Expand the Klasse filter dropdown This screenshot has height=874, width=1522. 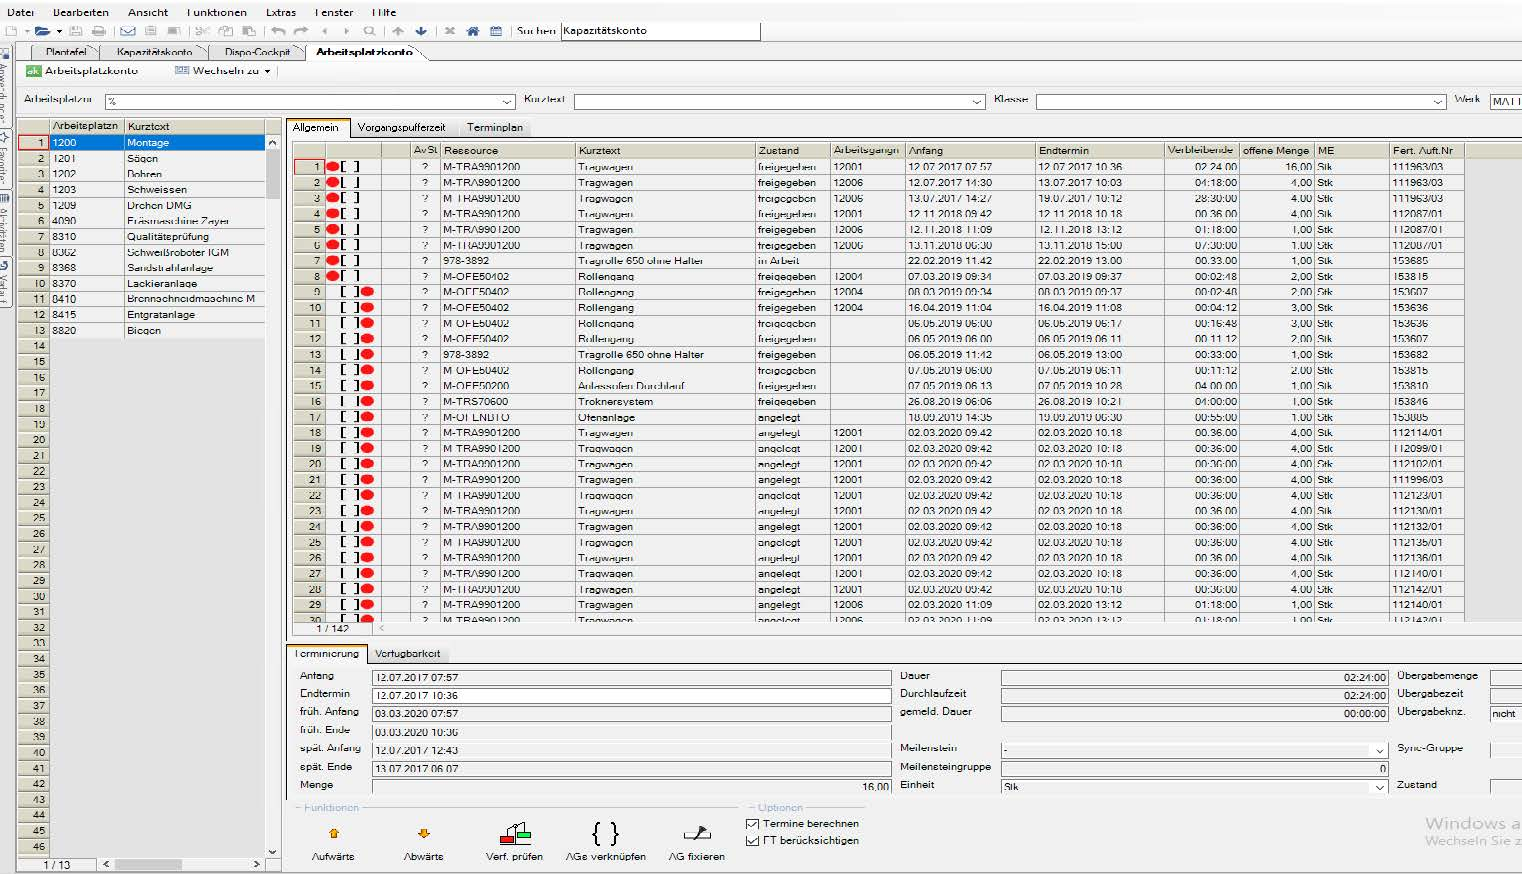click(x=1438, y=102)
